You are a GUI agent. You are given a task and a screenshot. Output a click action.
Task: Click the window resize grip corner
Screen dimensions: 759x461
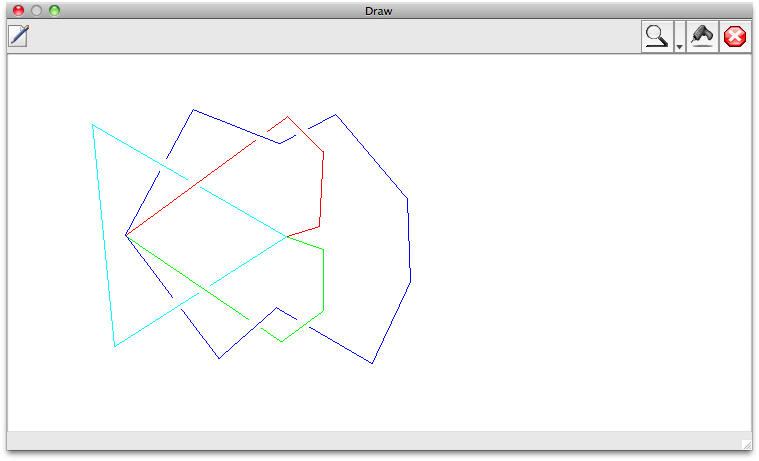tap(746, 445)
